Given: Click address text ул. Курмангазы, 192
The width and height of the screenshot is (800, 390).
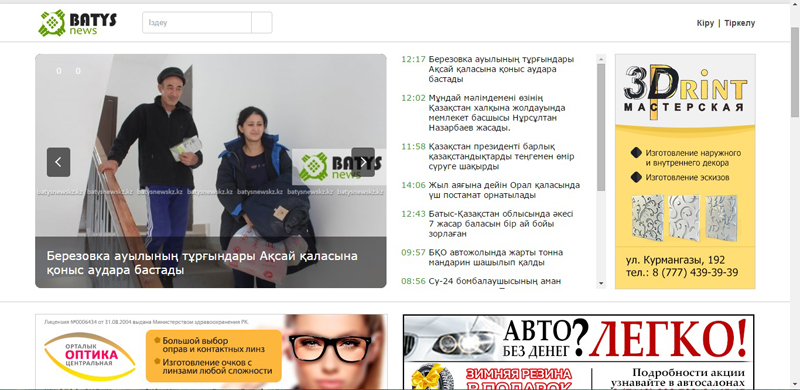Looking at the screenshot, I should (x=675, y=260).
